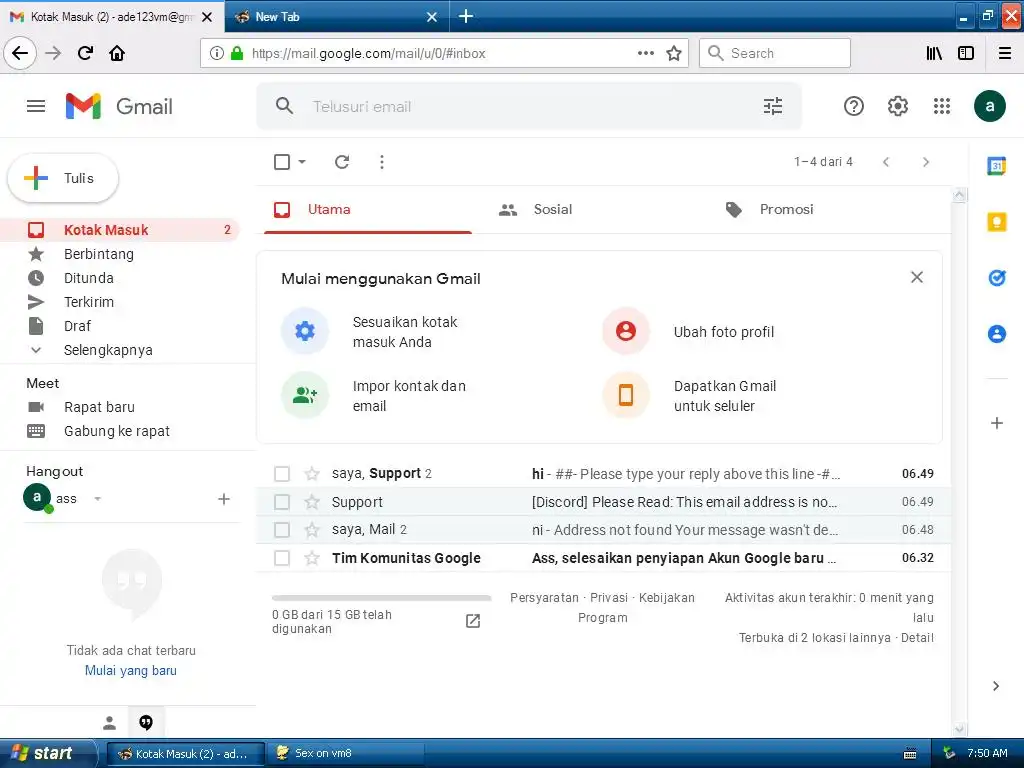Click browser Search box
Image resolution: width=1024 pixels, height=768 pixels.
coord(775,53)
